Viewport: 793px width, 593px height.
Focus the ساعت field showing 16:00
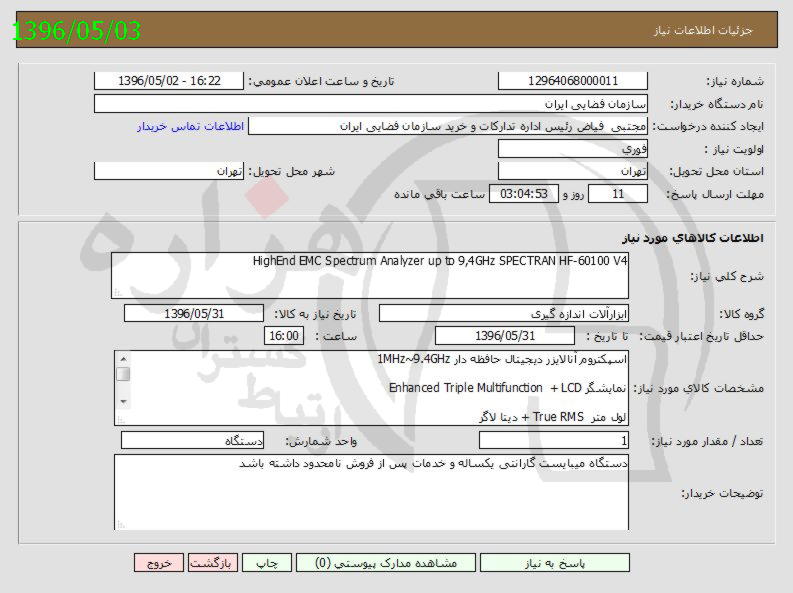coord(283,336)
